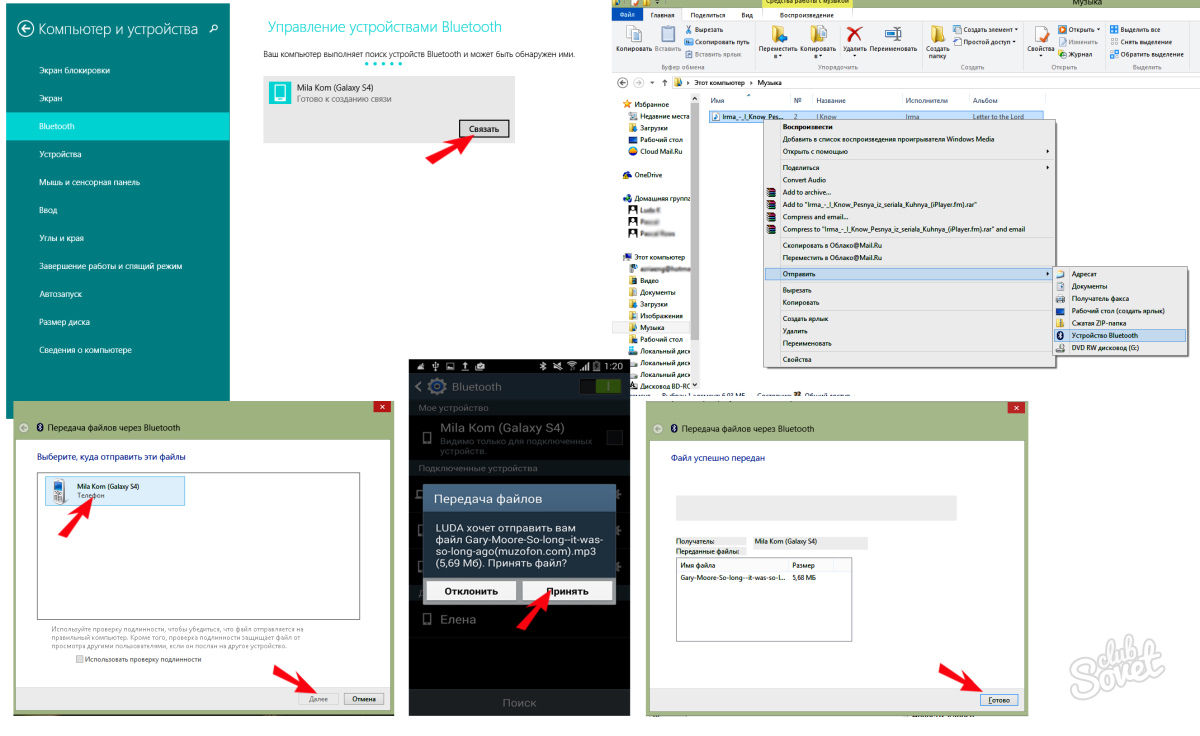1200x736 pixels.
Task: Click back chevron beside Android Bluetooth gear
Action: 419,386
